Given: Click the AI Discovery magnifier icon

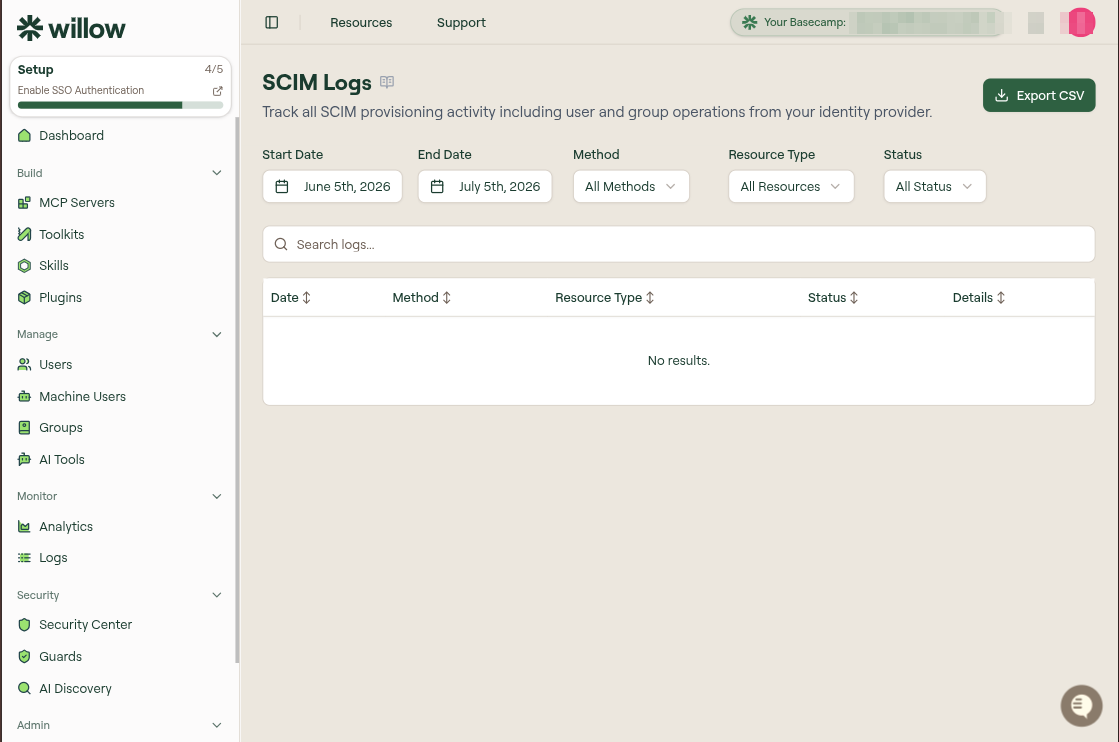Looking at the screenshot, I should [x=24, y=688].
